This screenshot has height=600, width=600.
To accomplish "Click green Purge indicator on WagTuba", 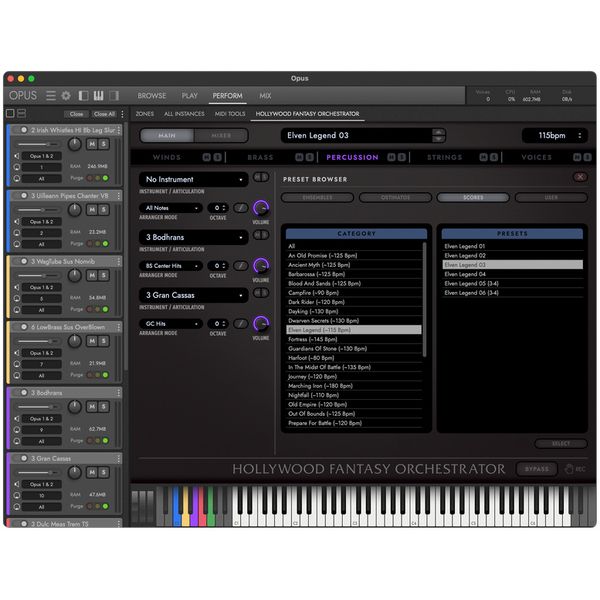I will pos(106,309).
